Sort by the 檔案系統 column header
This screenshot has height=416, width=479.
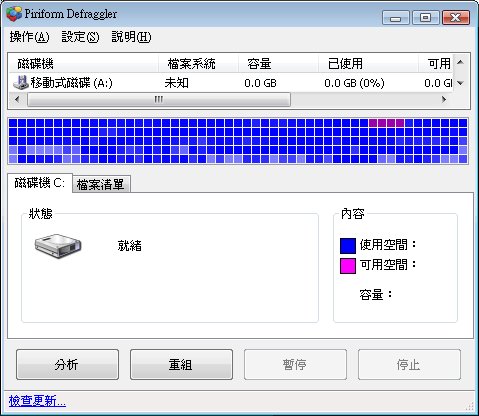coord(198,63)
